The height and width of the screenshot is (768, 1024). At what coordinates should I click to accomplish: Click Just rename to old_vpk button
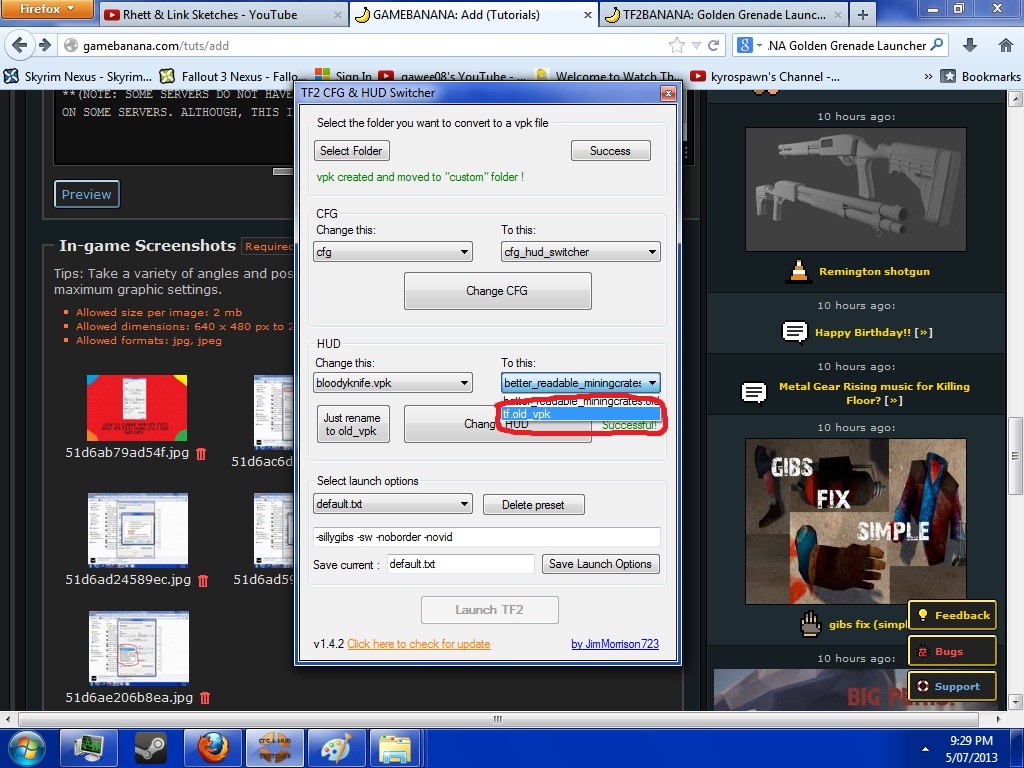point(353,424)
